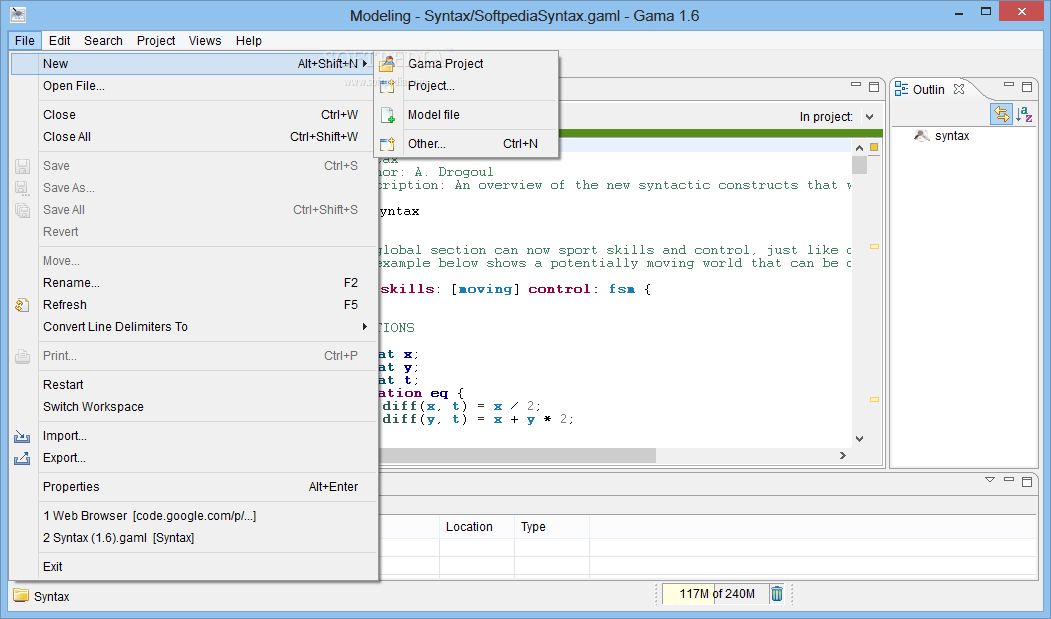Click the Import icon in File menu

(22, 436)
